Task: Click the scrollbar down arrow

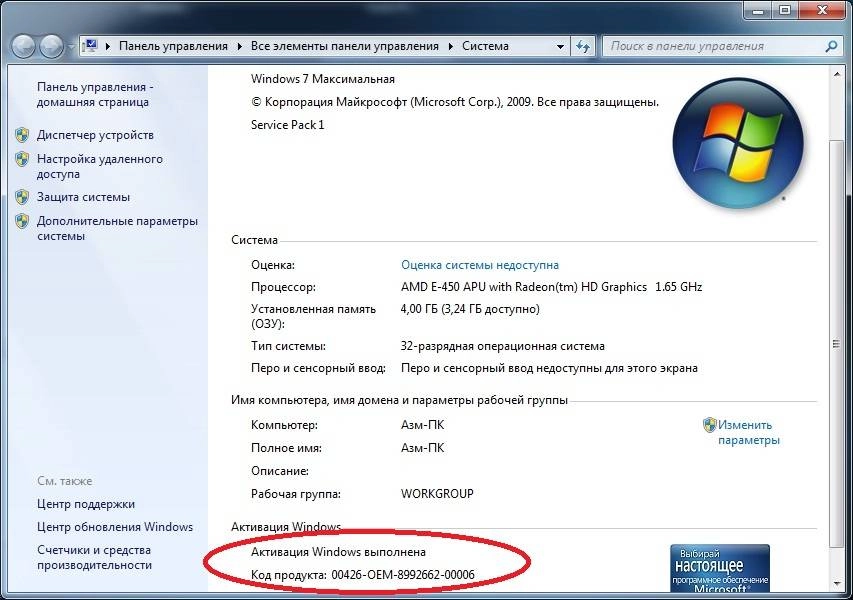Action: [837, 584]
